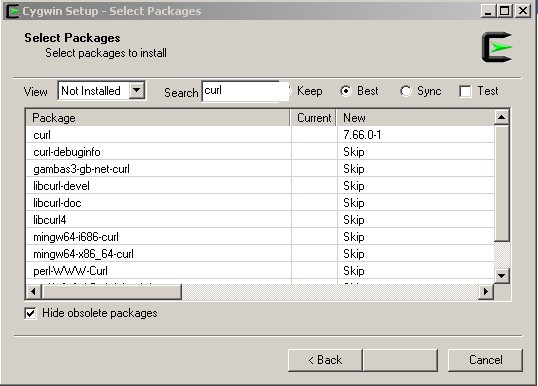Click the vertical scrollbar thumb
This screenshot has width=538, height=386.
coord(502,183)
